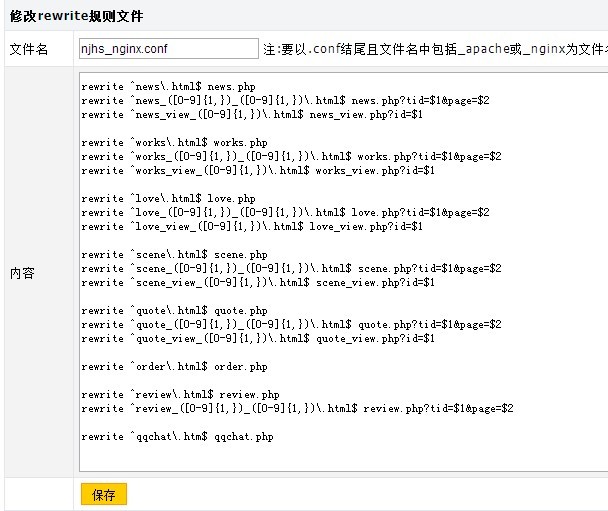Click the 修改rewrite规则文件 heading
This screenshot has height=511, width=608.
point(76,17)
